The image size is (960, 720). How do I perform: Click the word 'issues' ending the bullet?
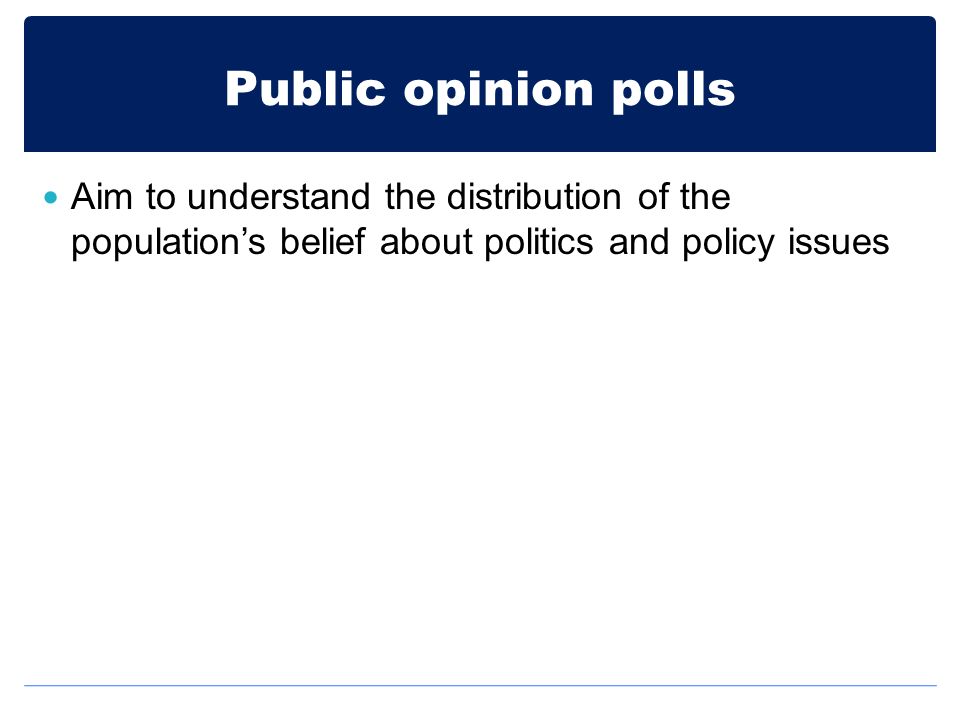coord(838,241)
